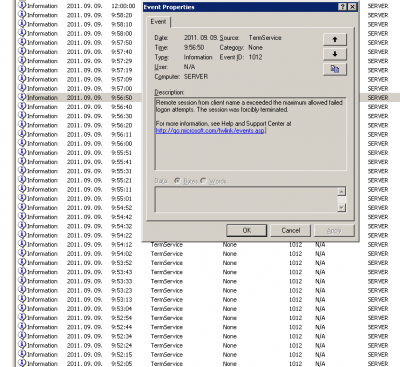
Task: Click information icon of the 9:55:31 event
Action: pos(22,170)
